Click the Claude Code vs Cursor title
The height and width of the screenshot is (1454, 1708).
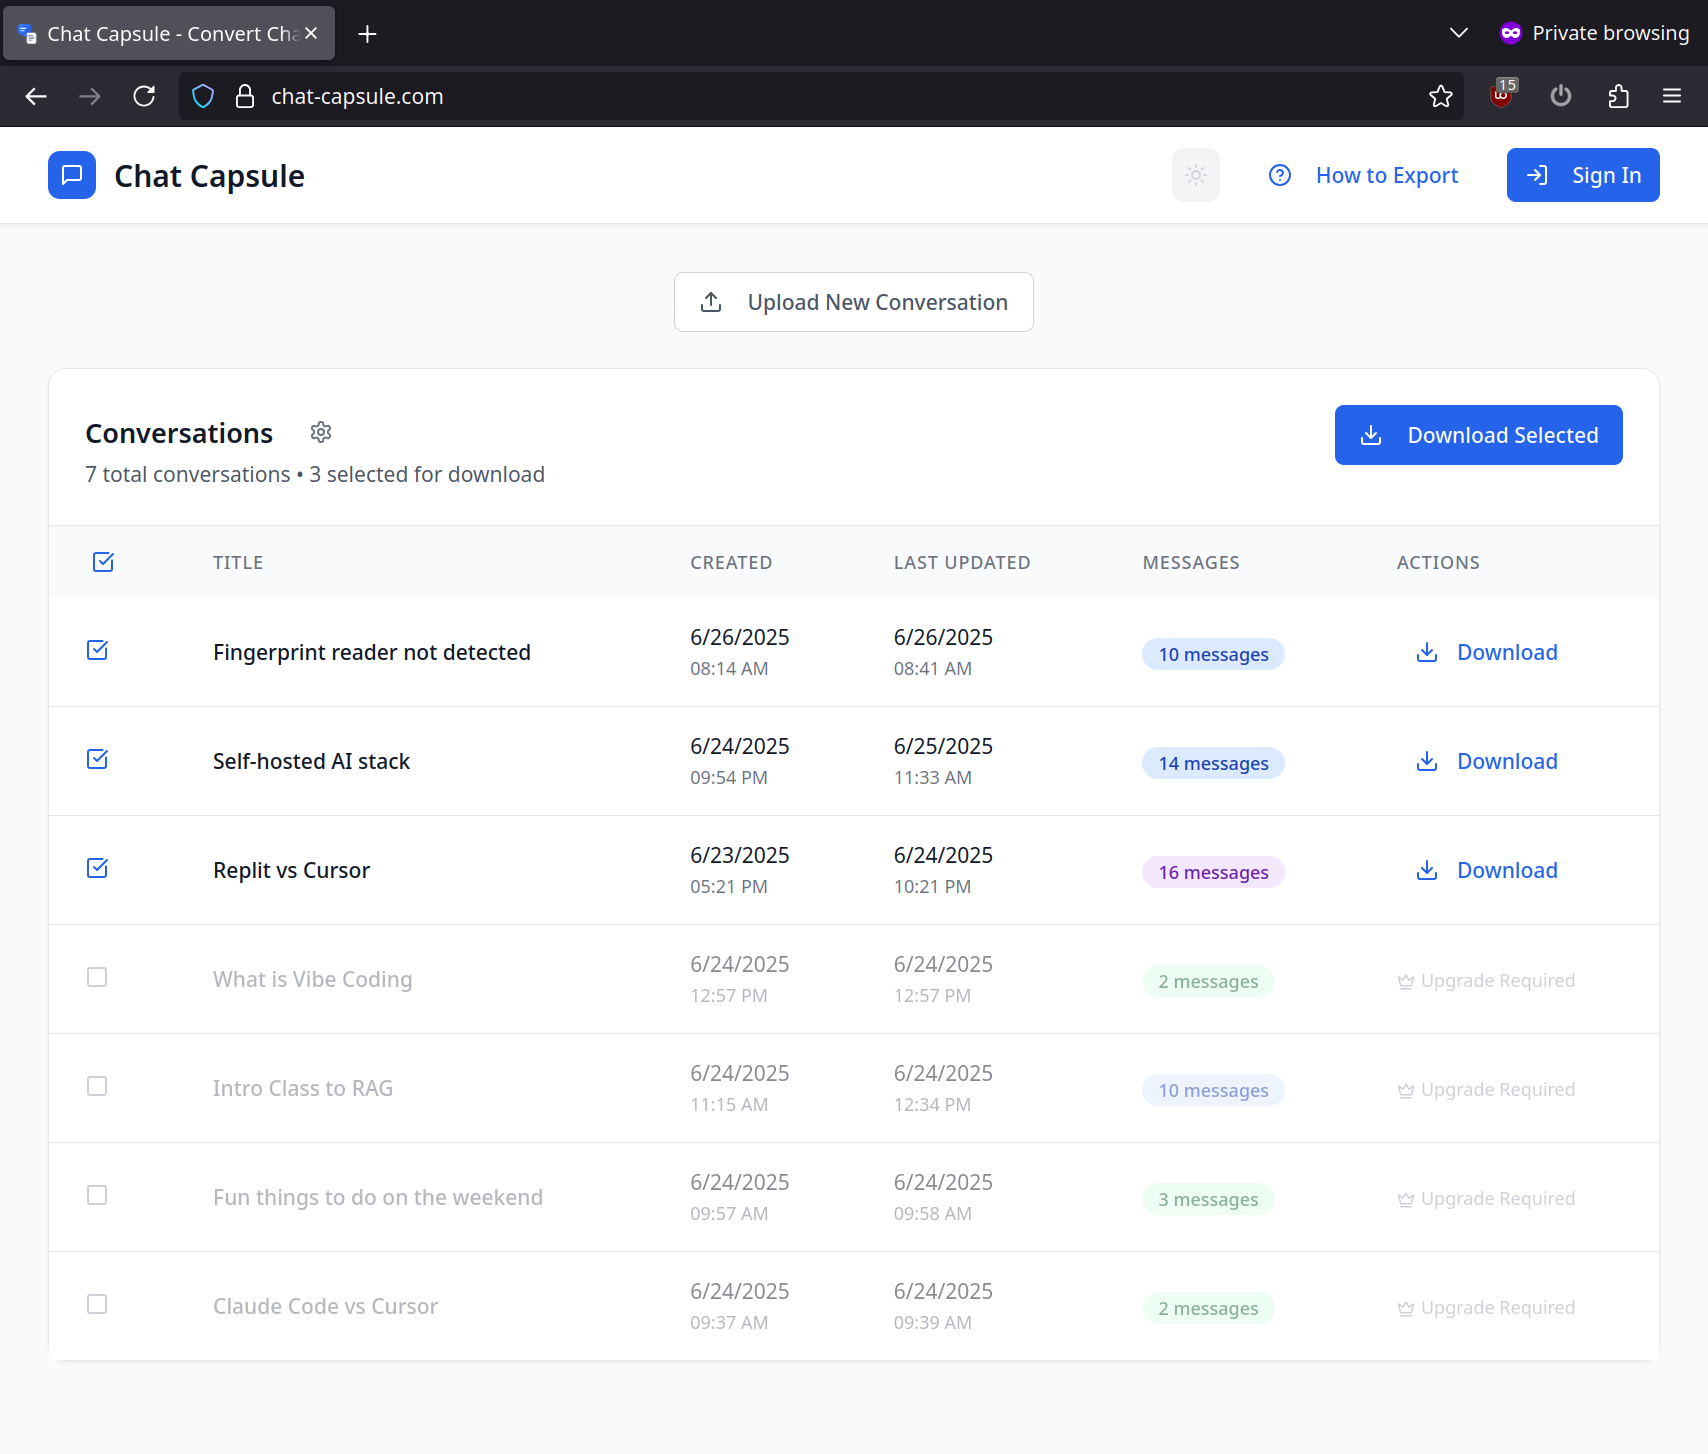click(325, 1306)
